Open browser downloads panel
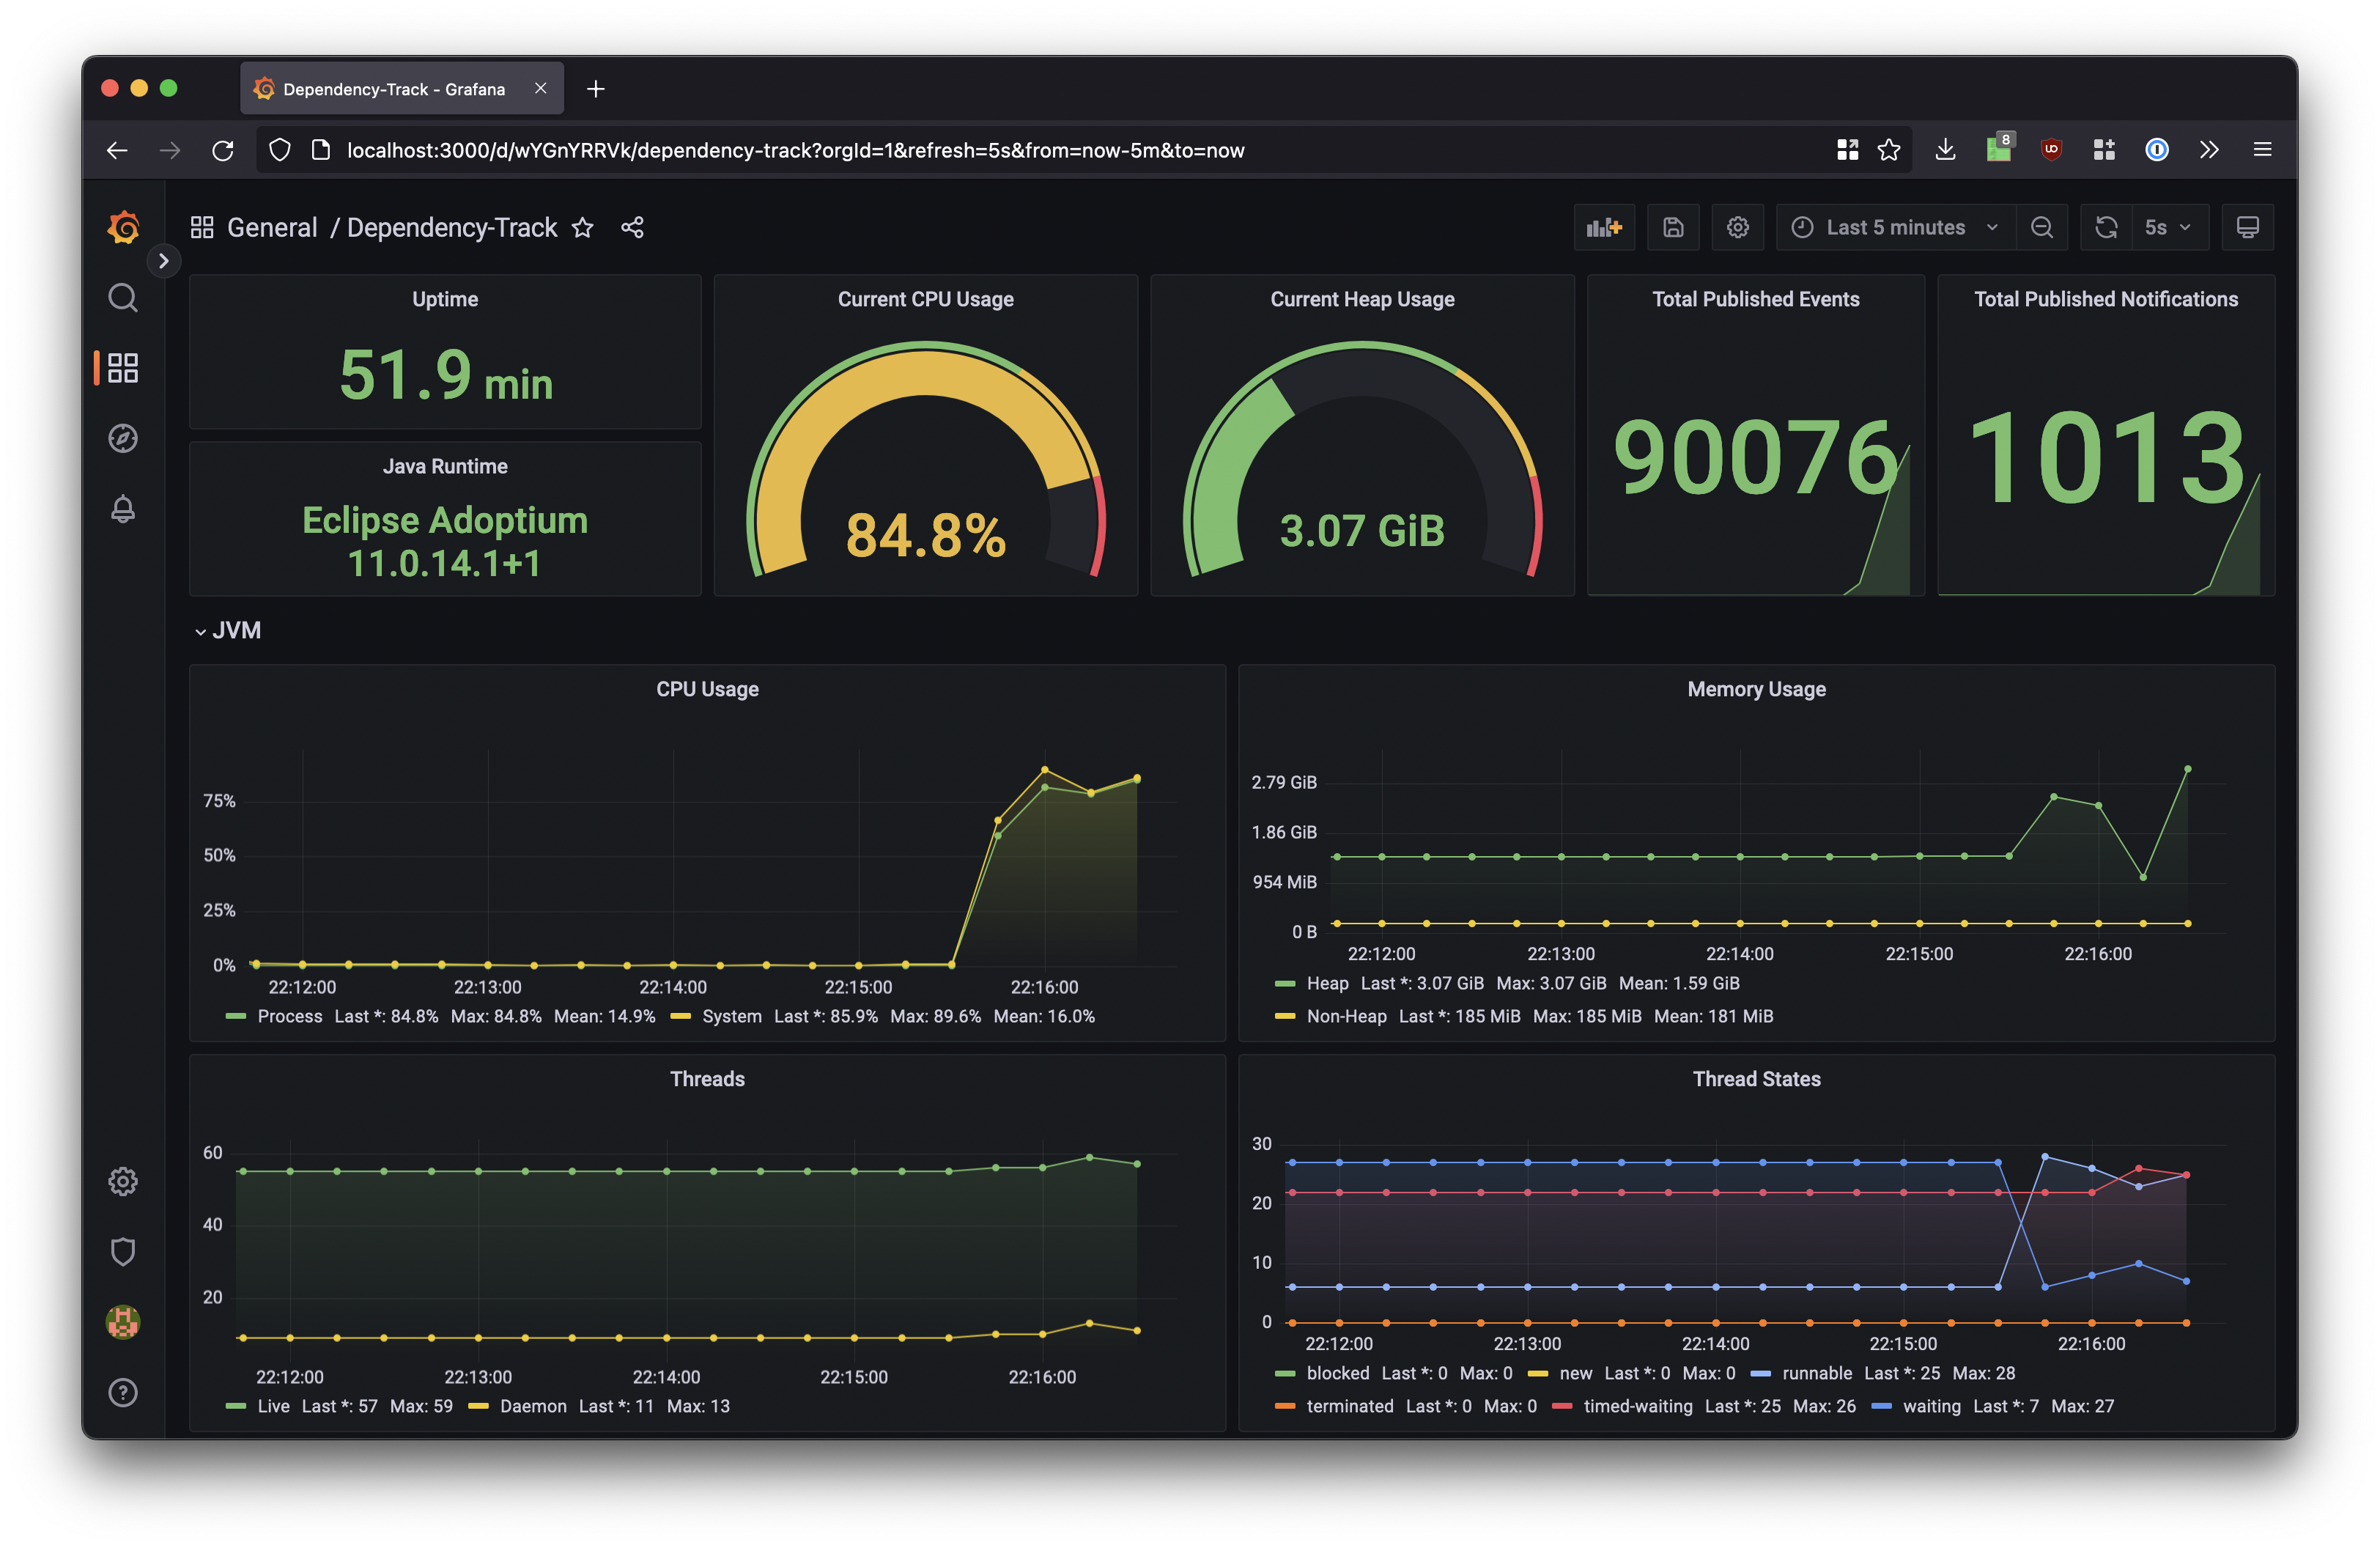 (1945, 150)
